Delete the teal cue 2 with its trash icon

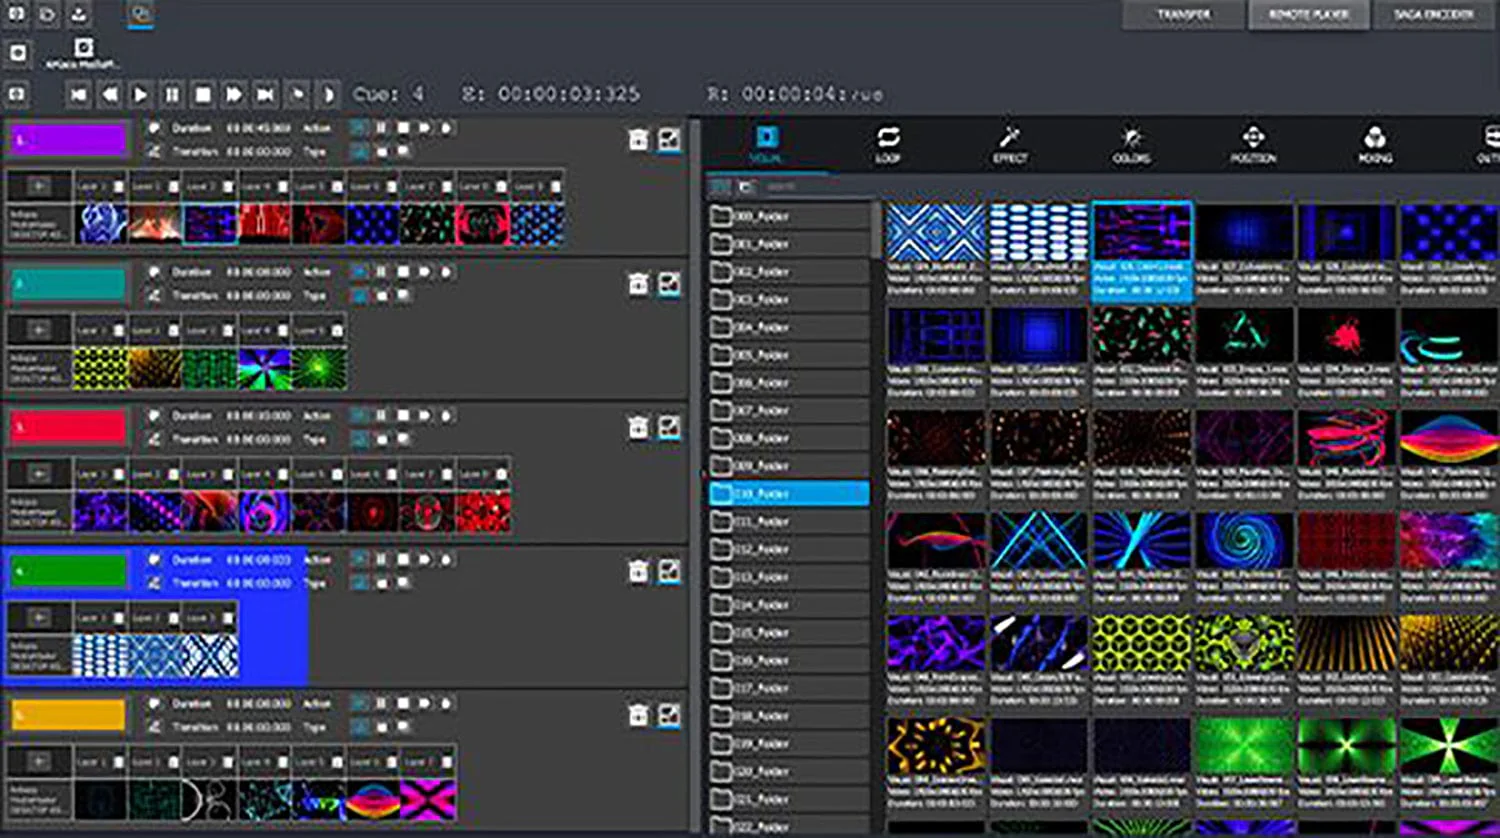click(x=638, y=284)
